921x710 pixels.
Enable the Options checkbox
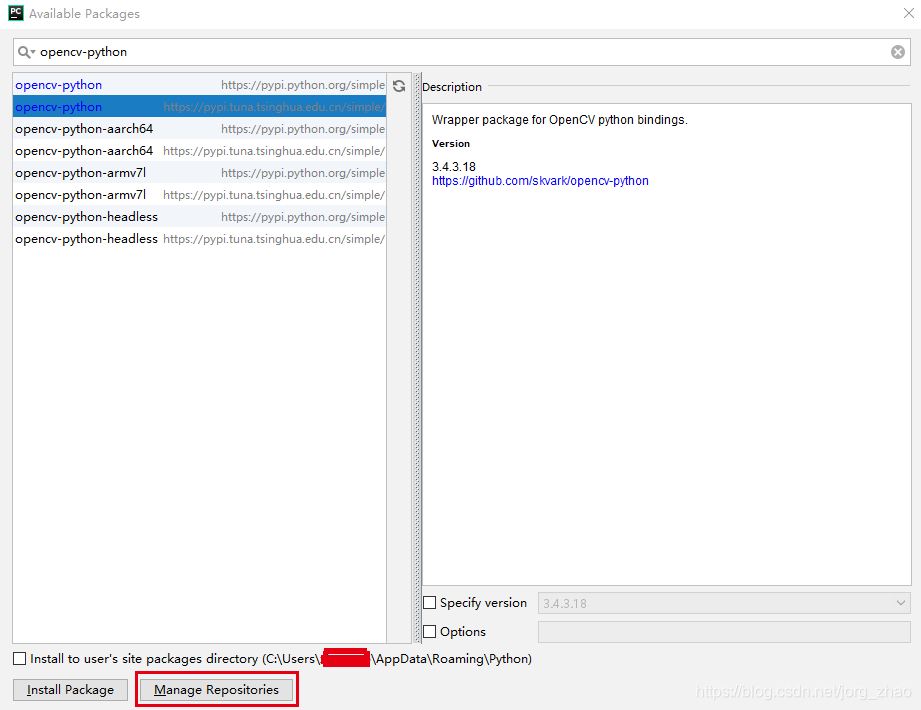[430, 631]
